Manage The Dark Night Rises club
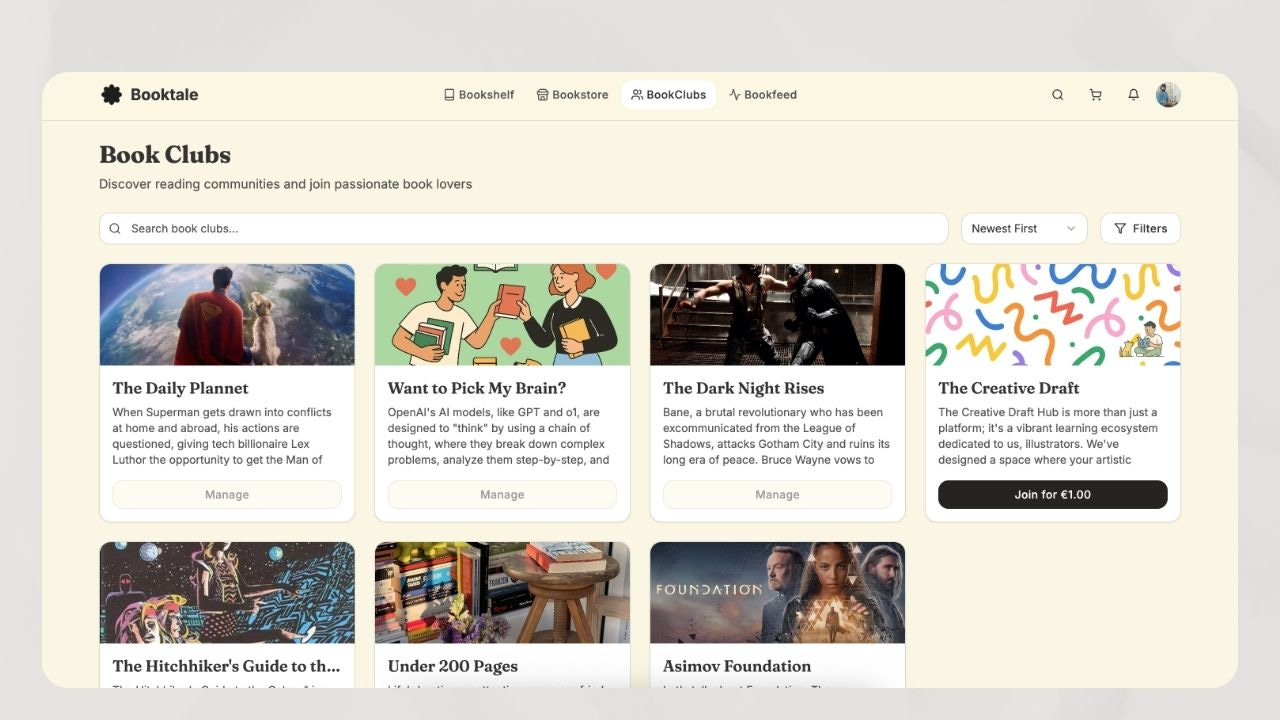The height and width of the screenshot is (720, 1280). tap(777, 495)
